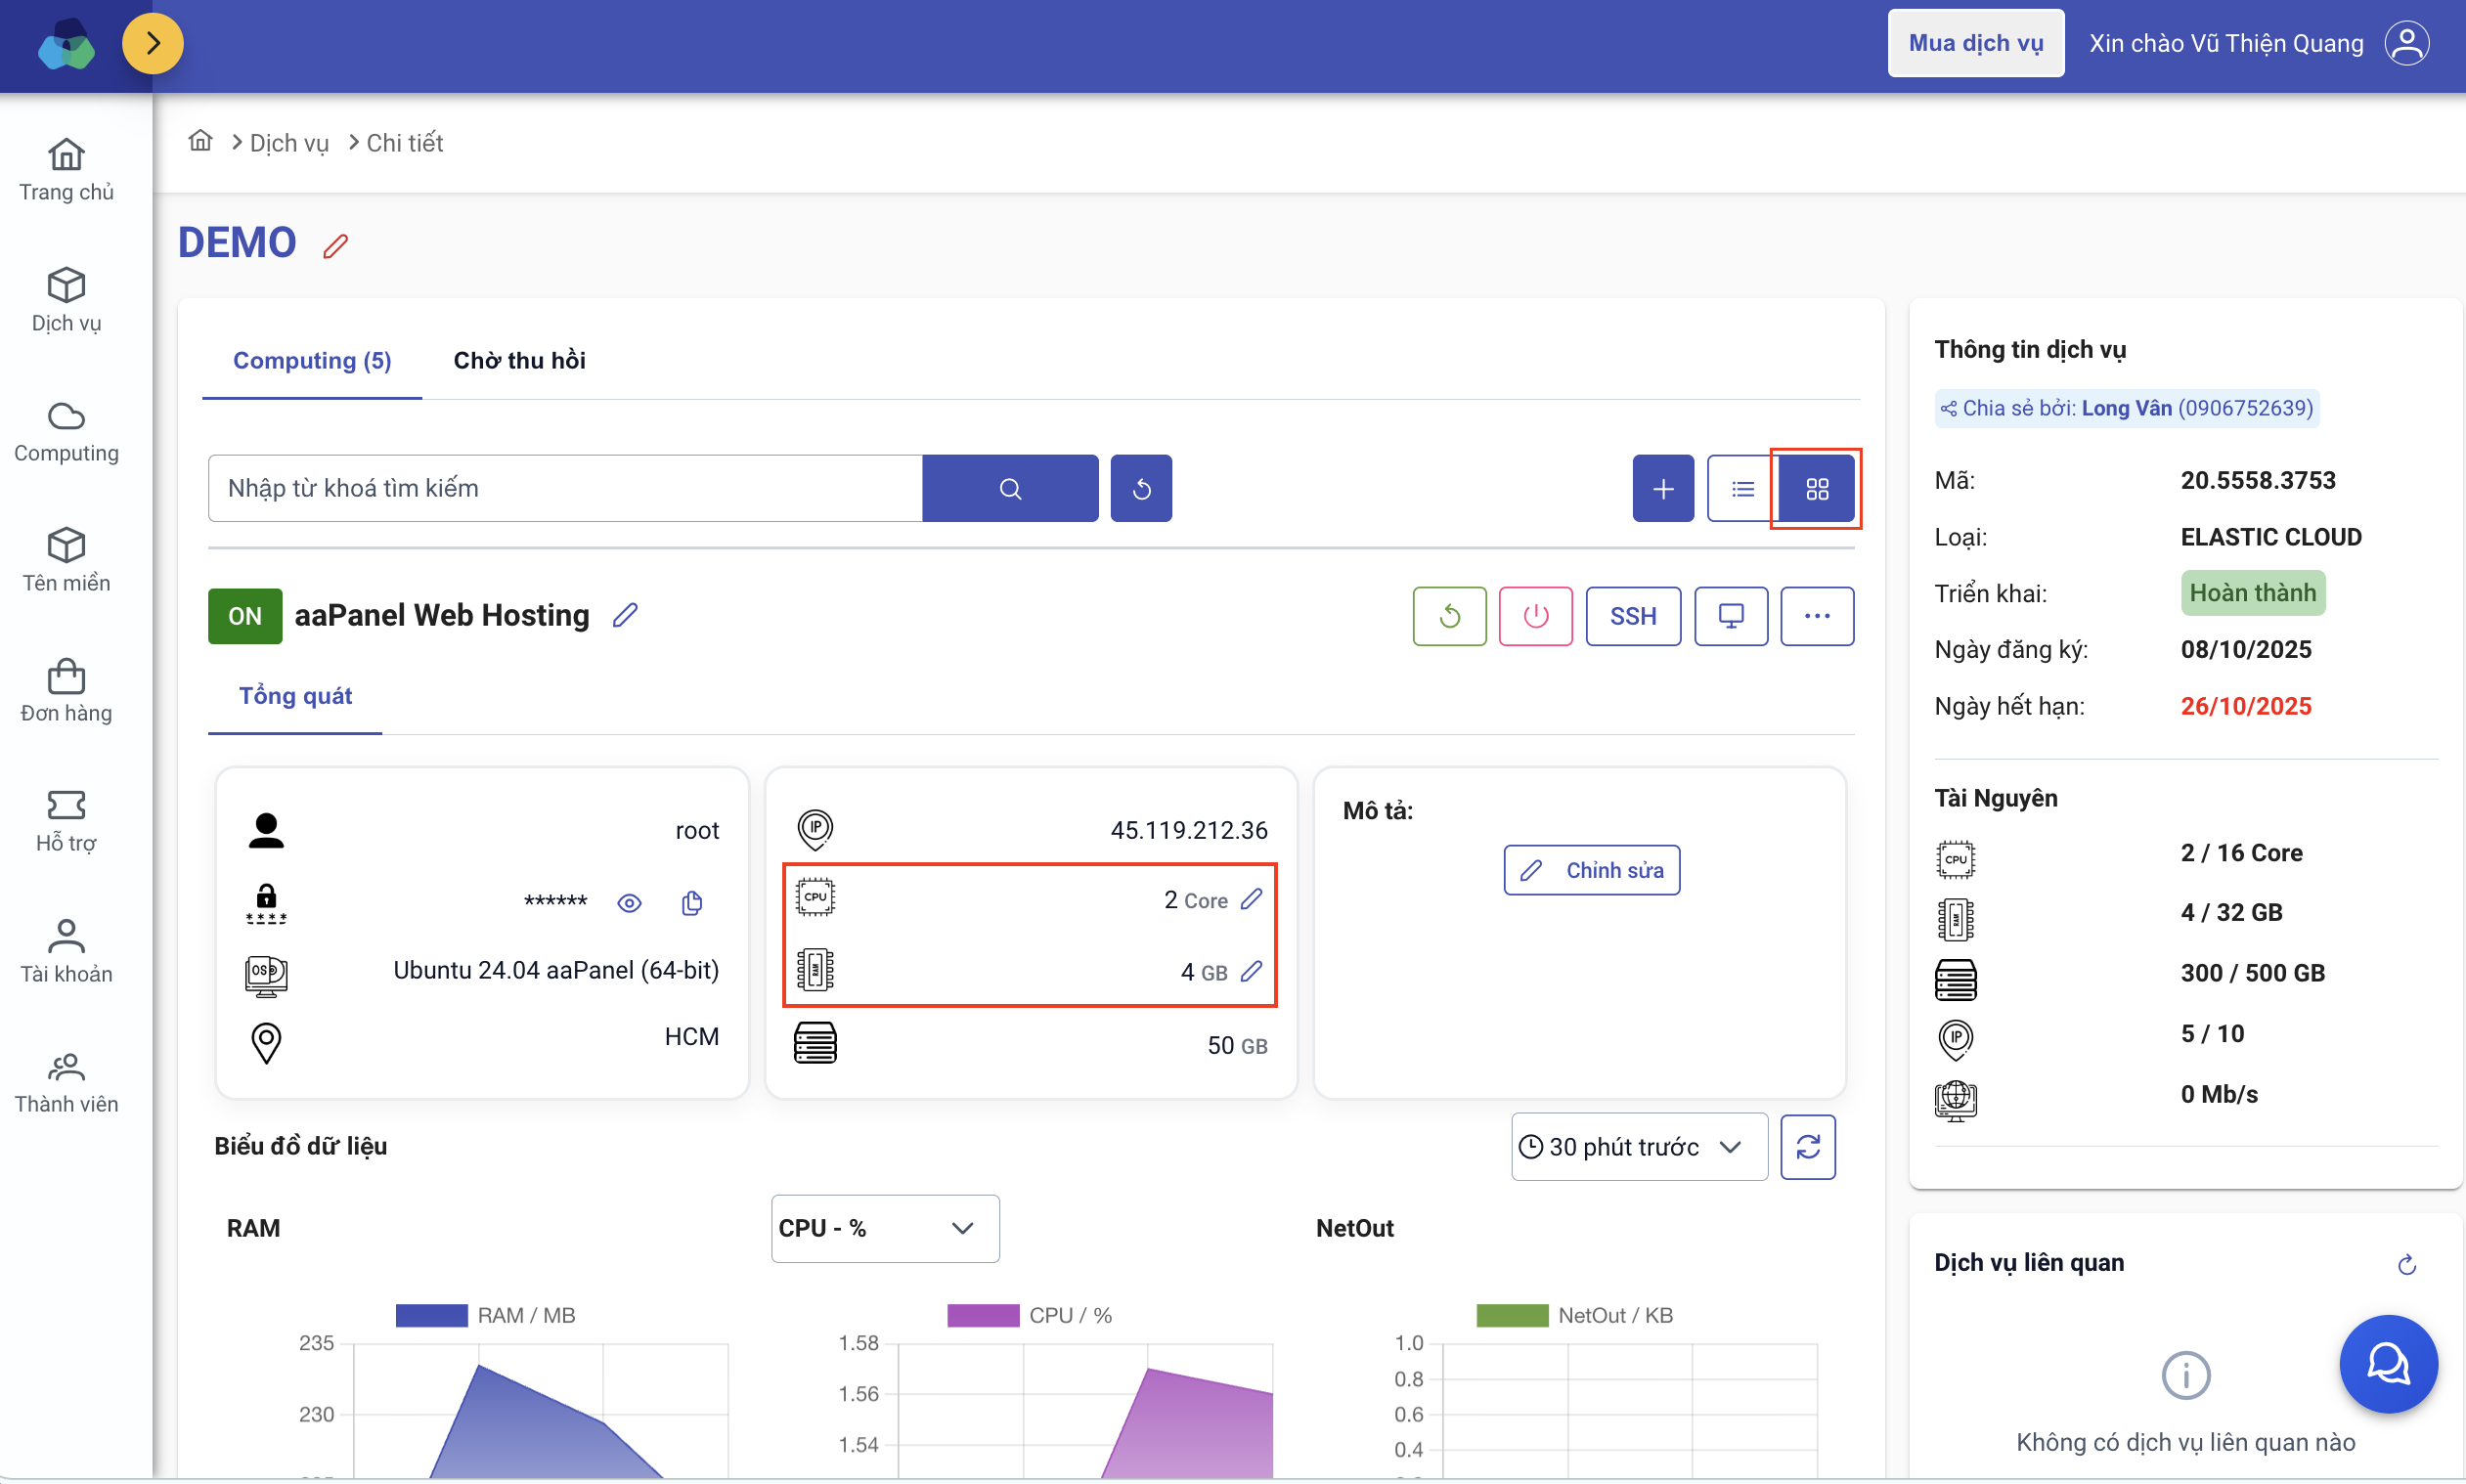Image resolution: width=2466 pixels, height=1484 pixels.
Task: Show password with eye icon
Action: pyautogui.click(x=629, y=903)
